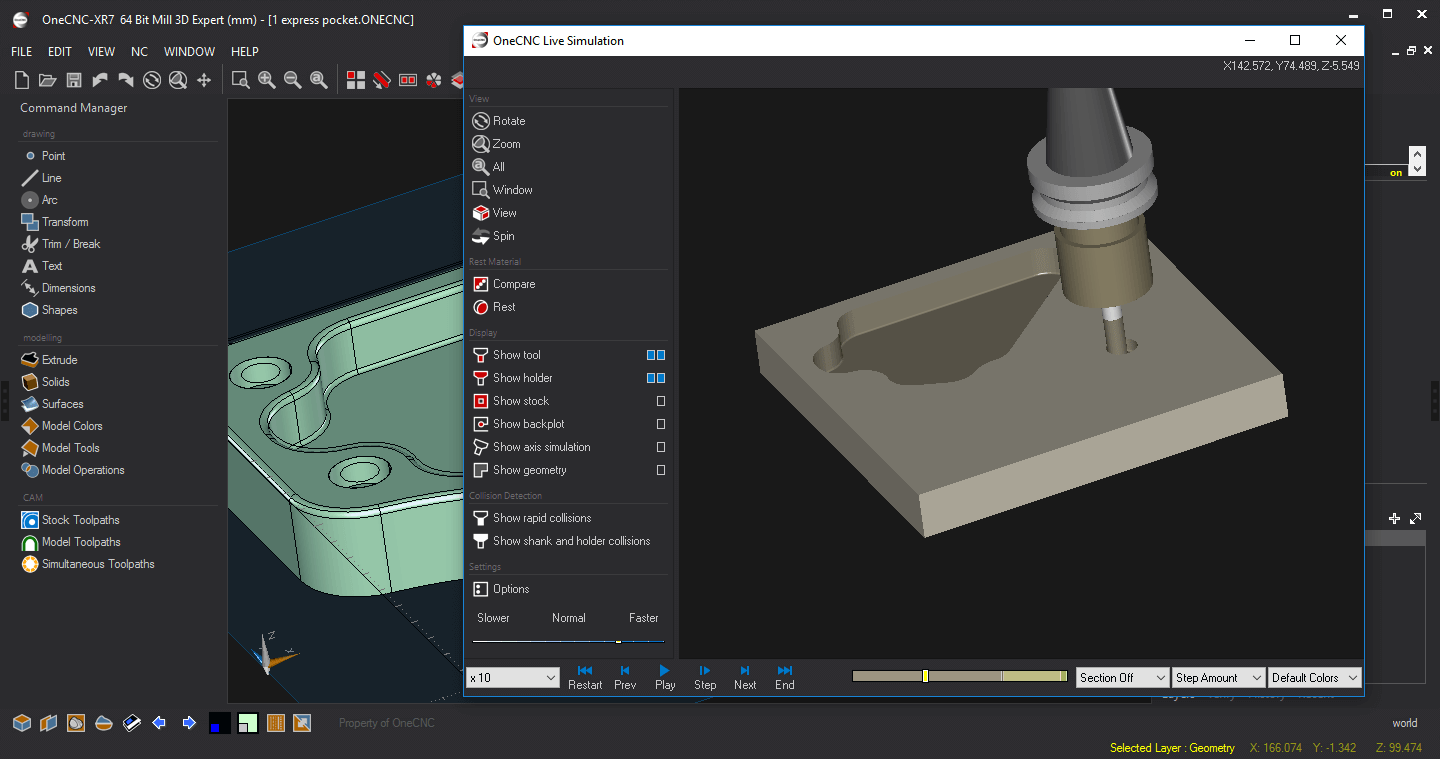Click the Undo arrow icon
This screenshot has height=759, width=1440.
99,81
